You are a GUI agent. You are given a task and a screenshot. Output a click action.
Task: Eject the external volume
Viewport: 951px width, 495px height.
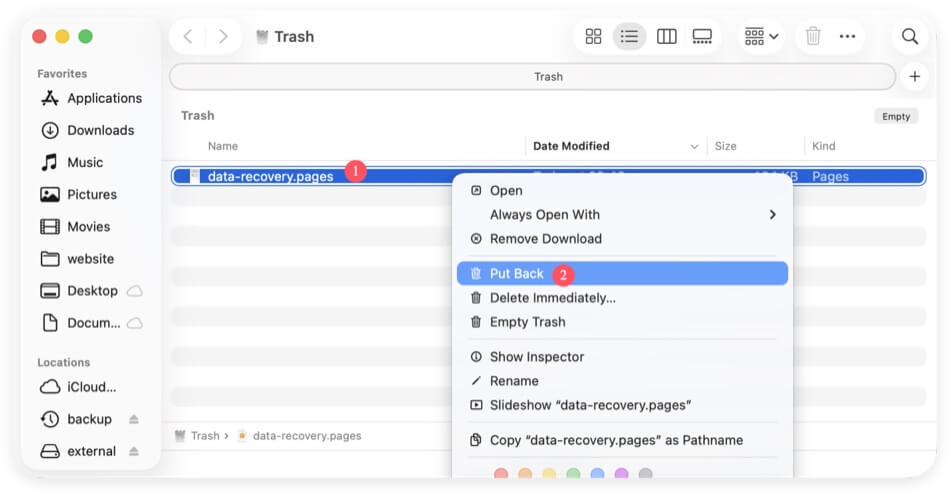point(134,451)
